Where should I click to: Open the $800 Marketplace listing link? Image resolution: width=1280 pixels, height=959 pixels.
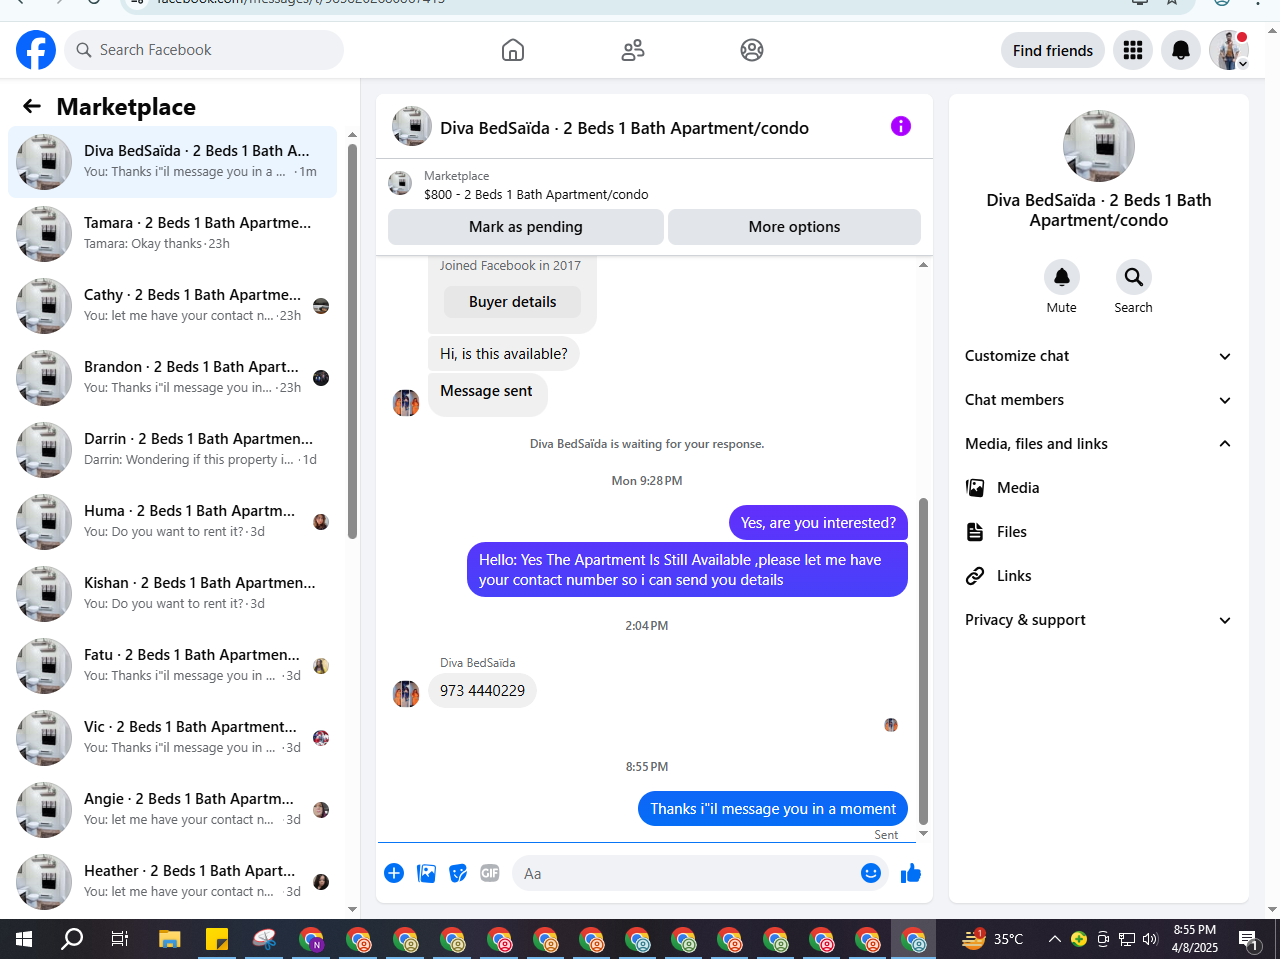[536, 195]
